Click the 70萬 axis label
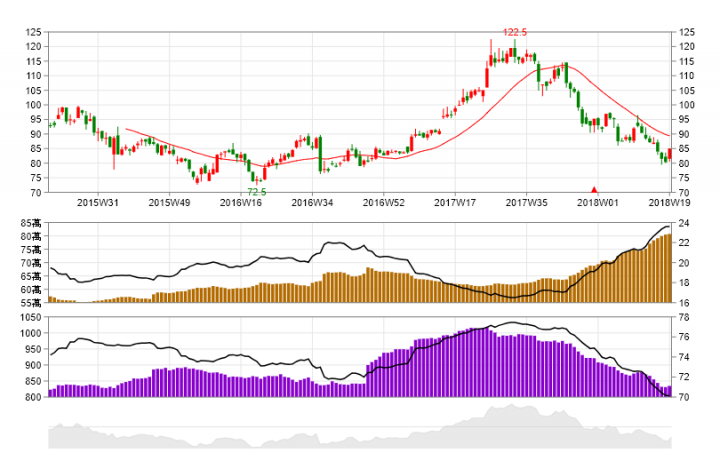Viewport: 720px width, 453px height. coord(31,263)
